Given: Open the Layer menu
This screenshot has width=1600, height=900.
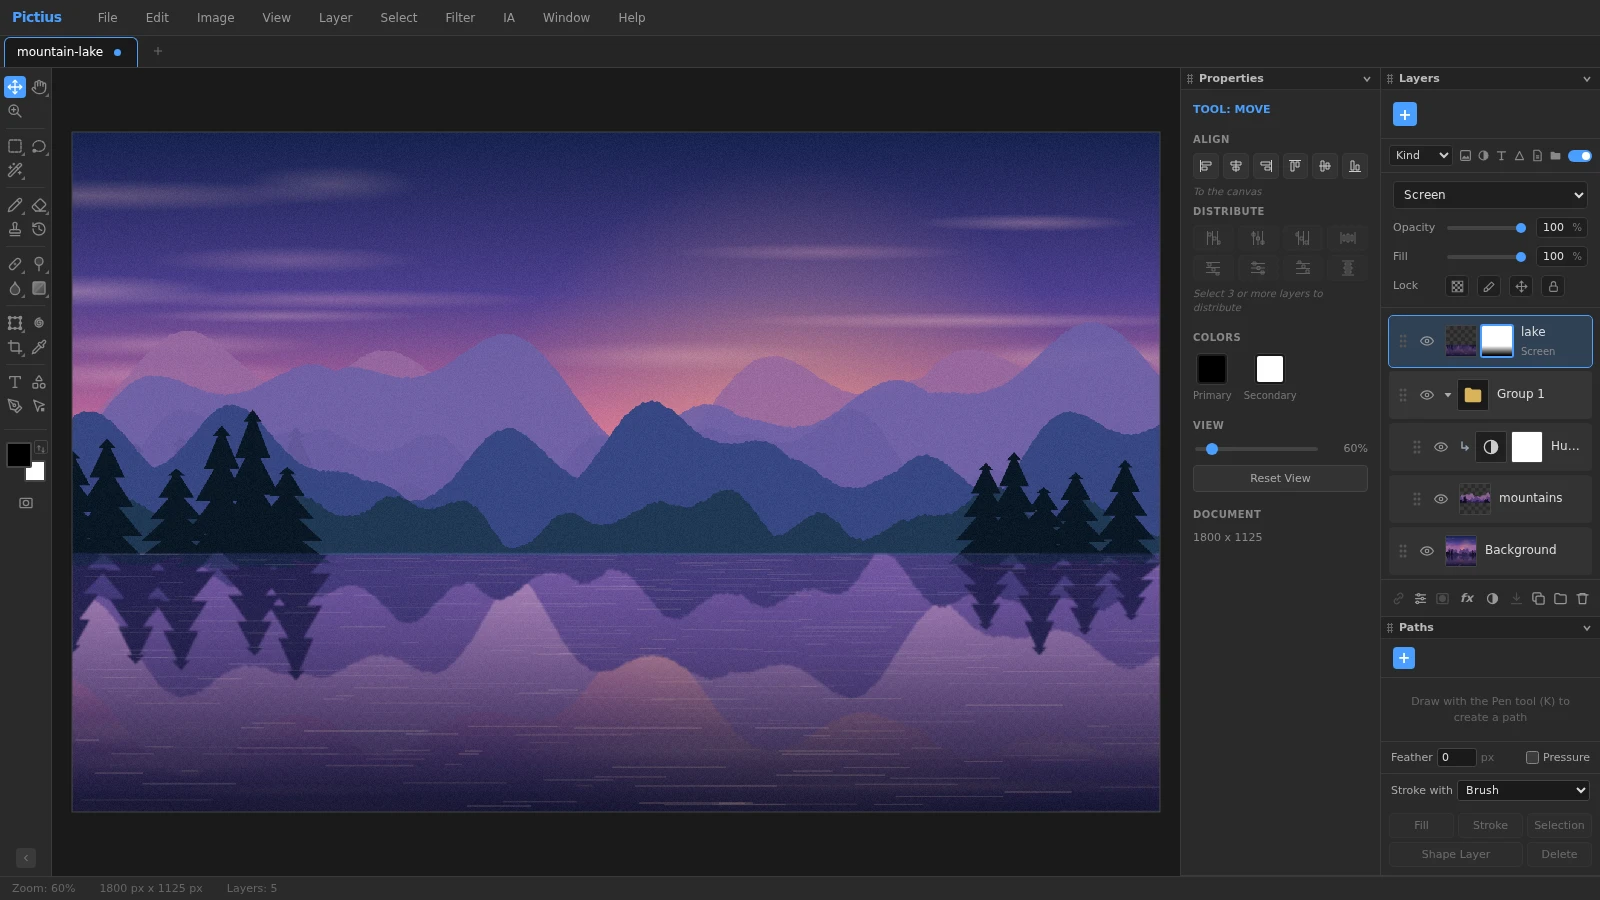Looking at the screenshot, I should point(335,18).
